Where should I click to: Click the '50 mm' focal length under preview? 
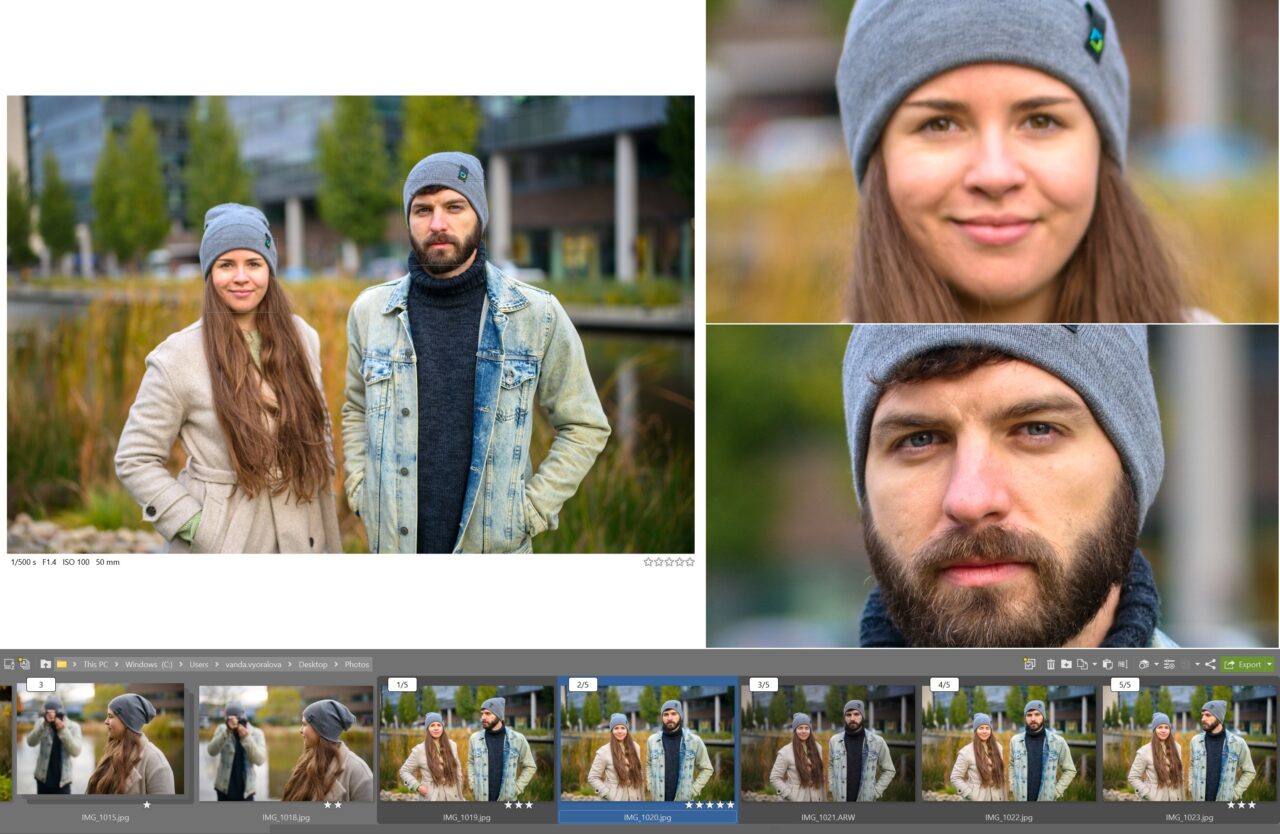click(107, 562)
